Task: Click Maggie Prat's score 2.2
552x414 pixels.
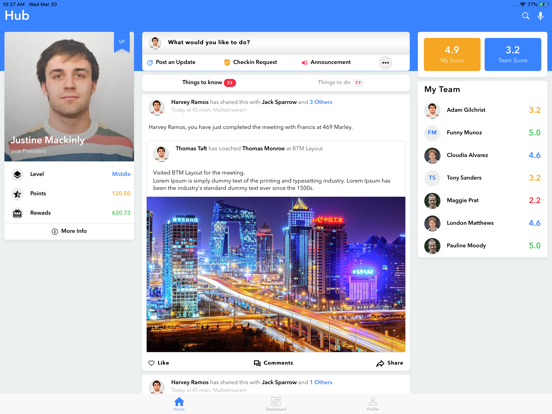Action: (x=534, y=201)
